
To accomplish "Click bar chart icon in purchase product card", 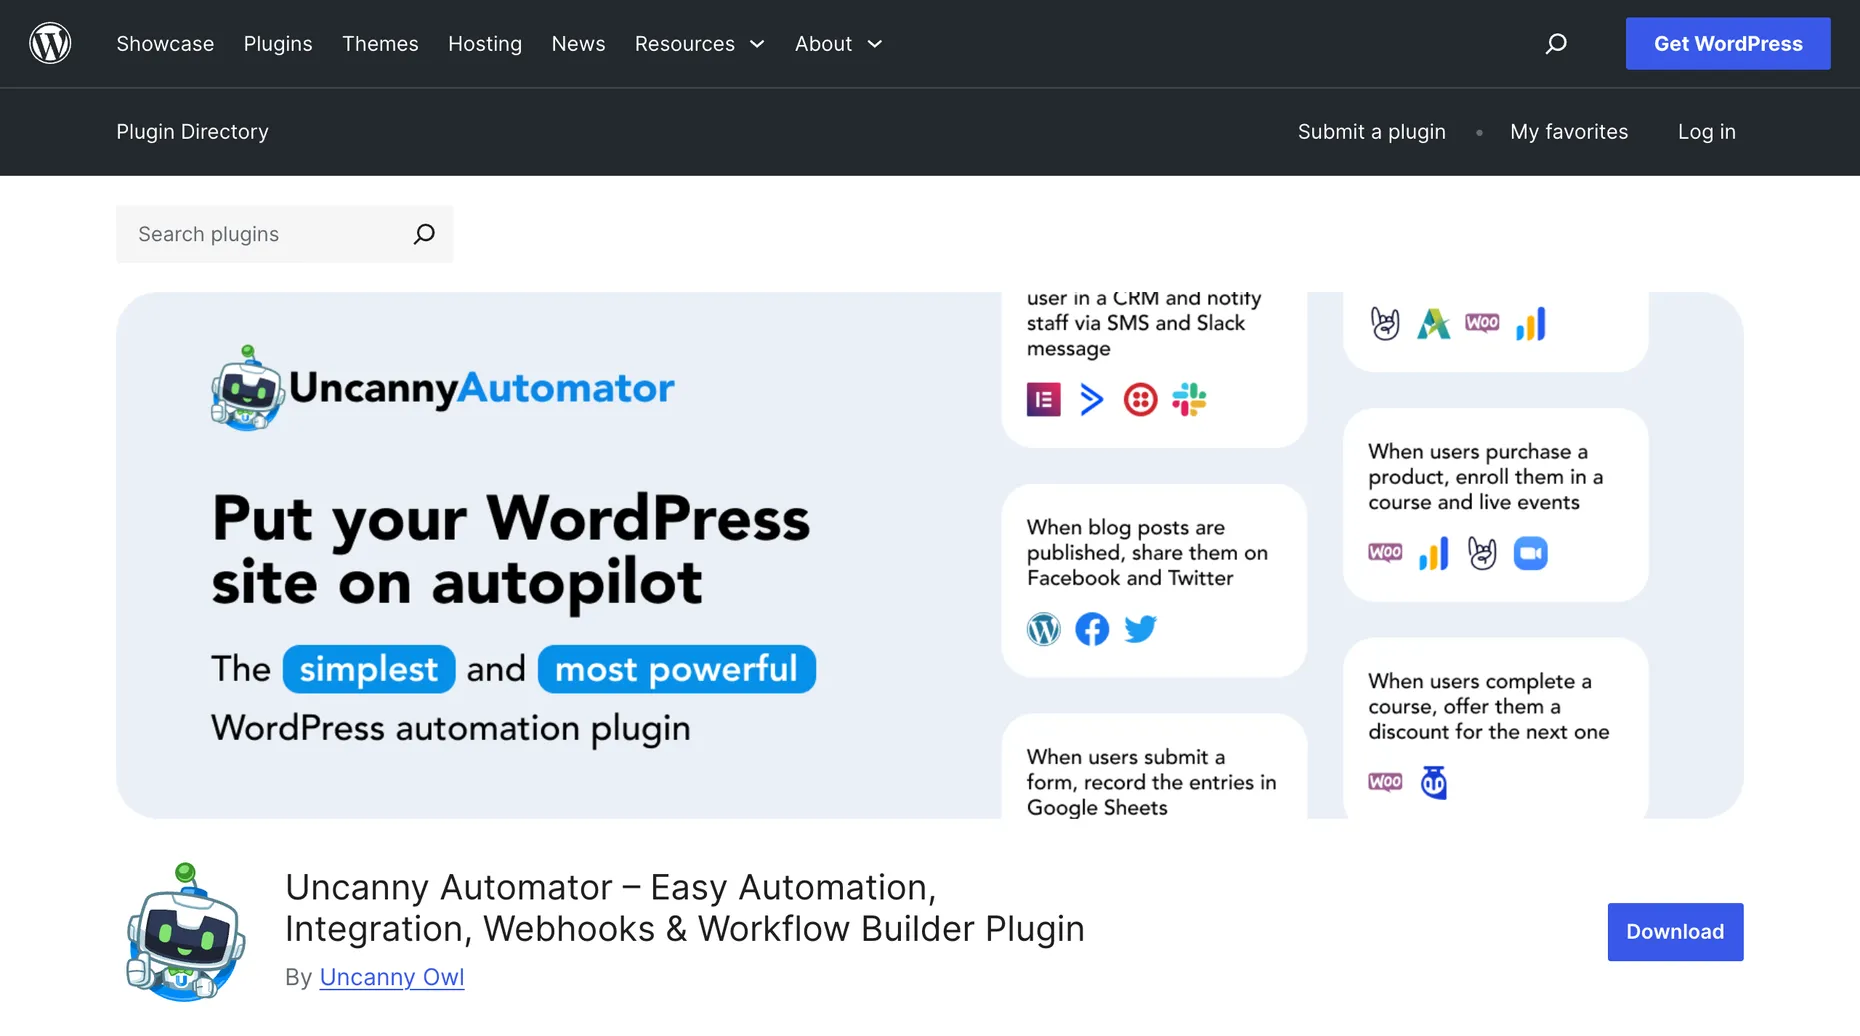I will (1433, 553).
